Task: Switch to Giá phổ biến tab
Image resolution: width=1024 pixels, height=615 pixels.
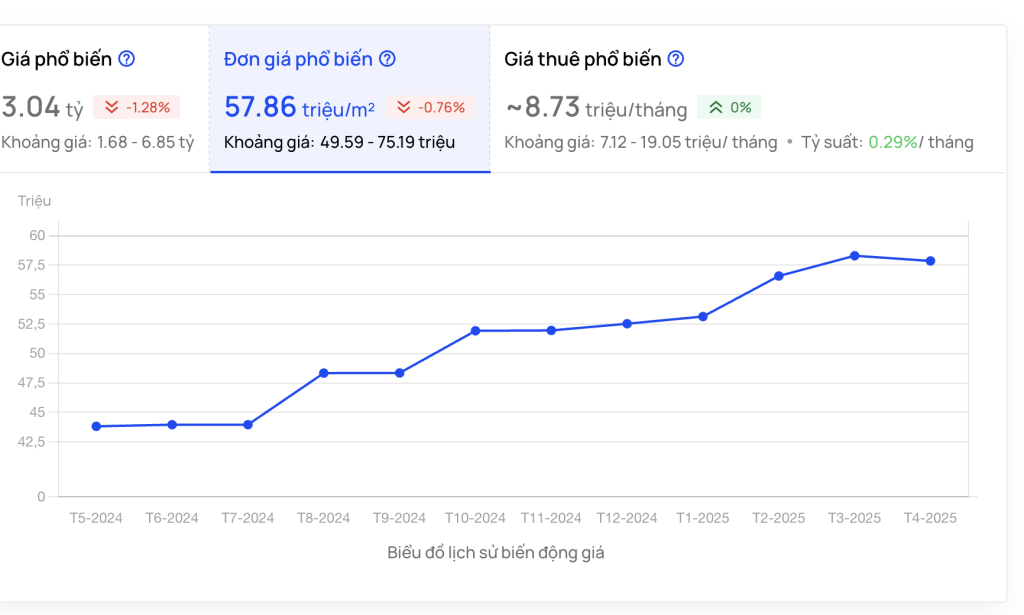Action: (104, 99)
